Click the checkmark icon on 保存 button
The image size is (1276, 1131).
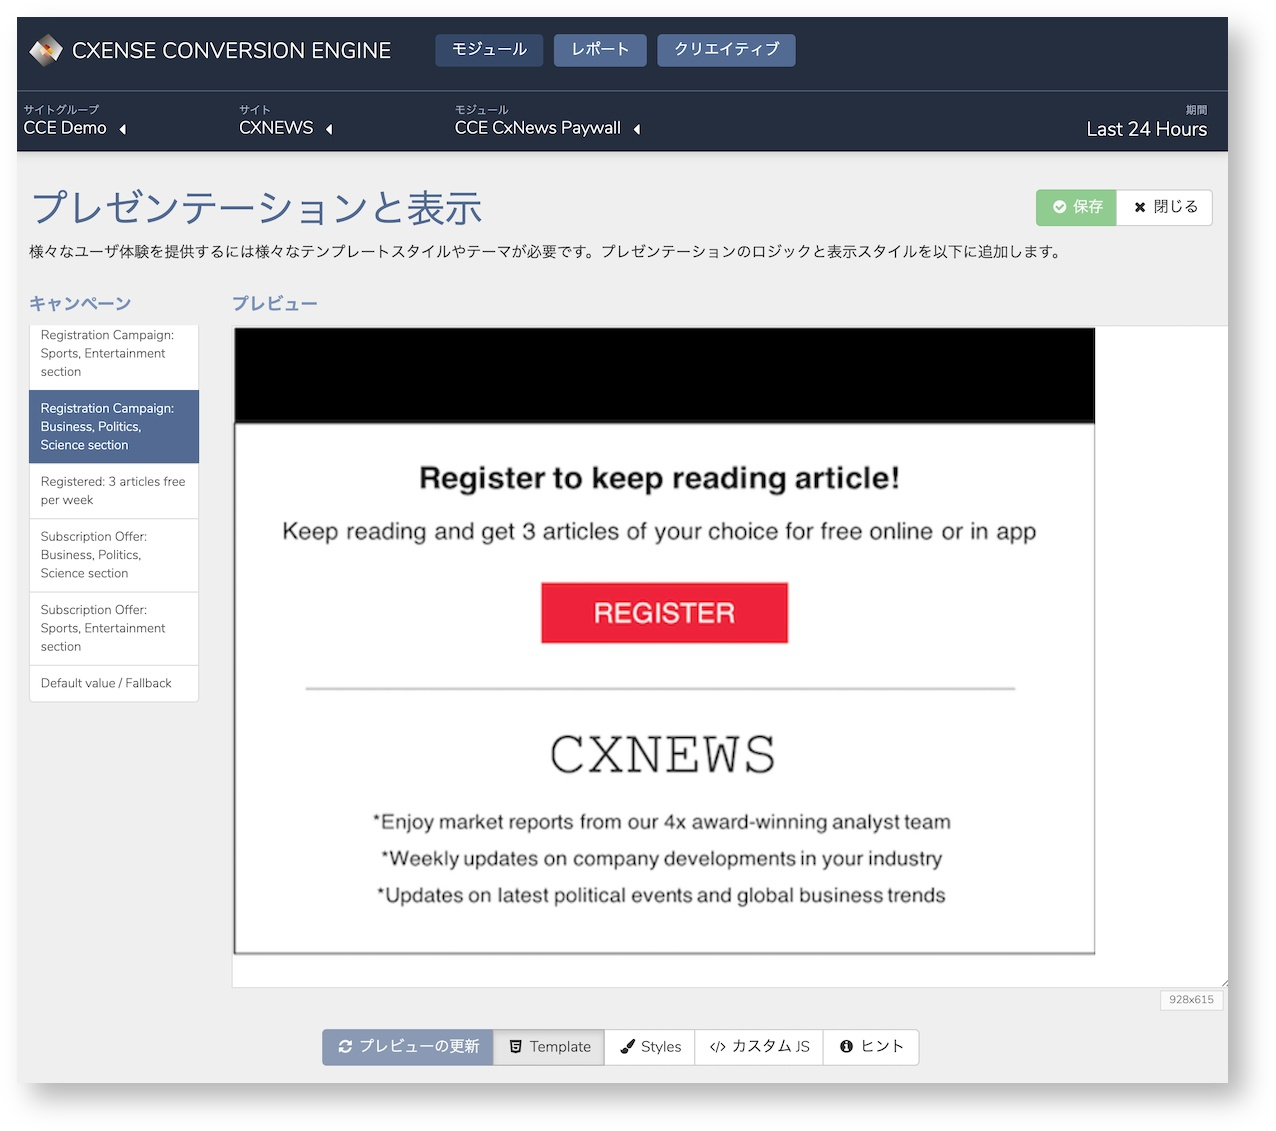click(x=1059, y=207)
